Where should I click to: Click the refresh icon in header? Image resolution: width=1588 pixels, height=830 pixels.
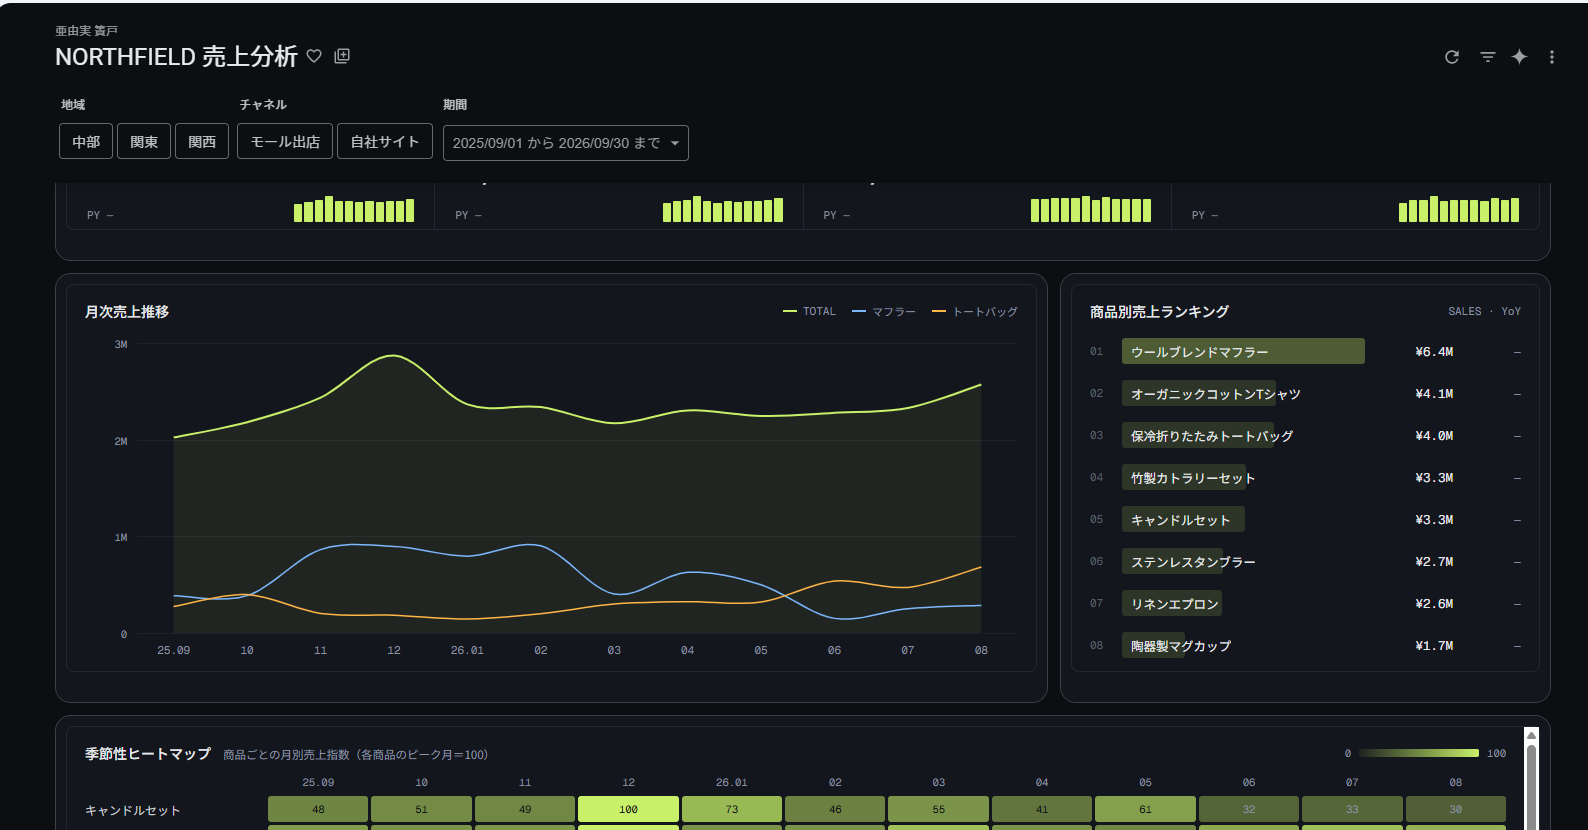pyautogui.click(x=1452, y=57)
